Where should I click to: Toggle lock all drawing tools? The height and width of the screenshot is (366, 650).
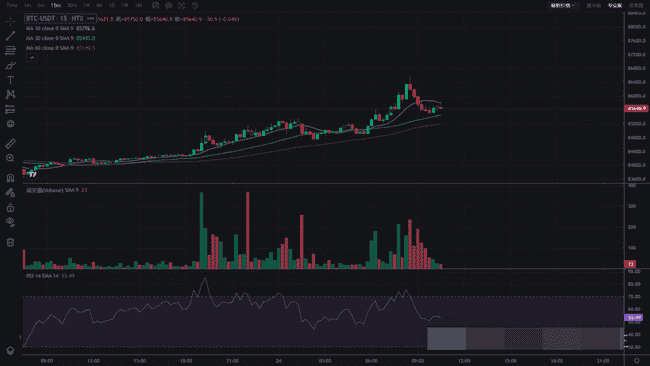coord(10,207)
